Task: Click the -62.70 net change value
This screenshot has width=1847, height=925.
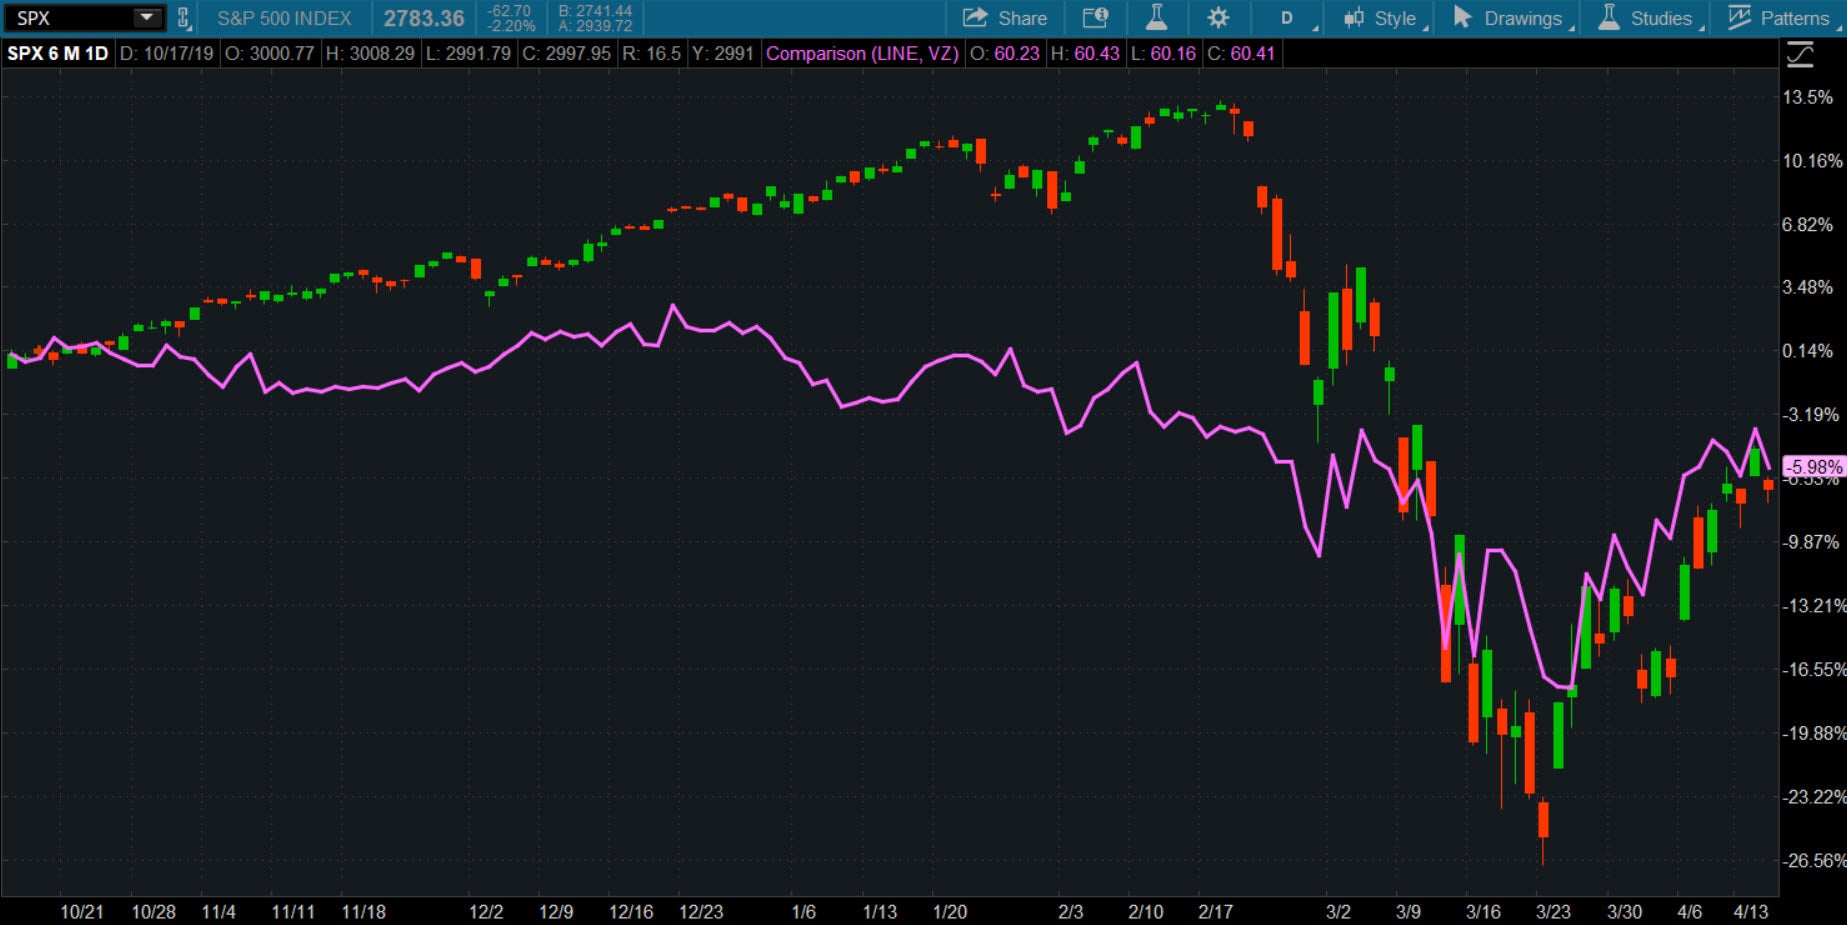Action: point(509,11)
